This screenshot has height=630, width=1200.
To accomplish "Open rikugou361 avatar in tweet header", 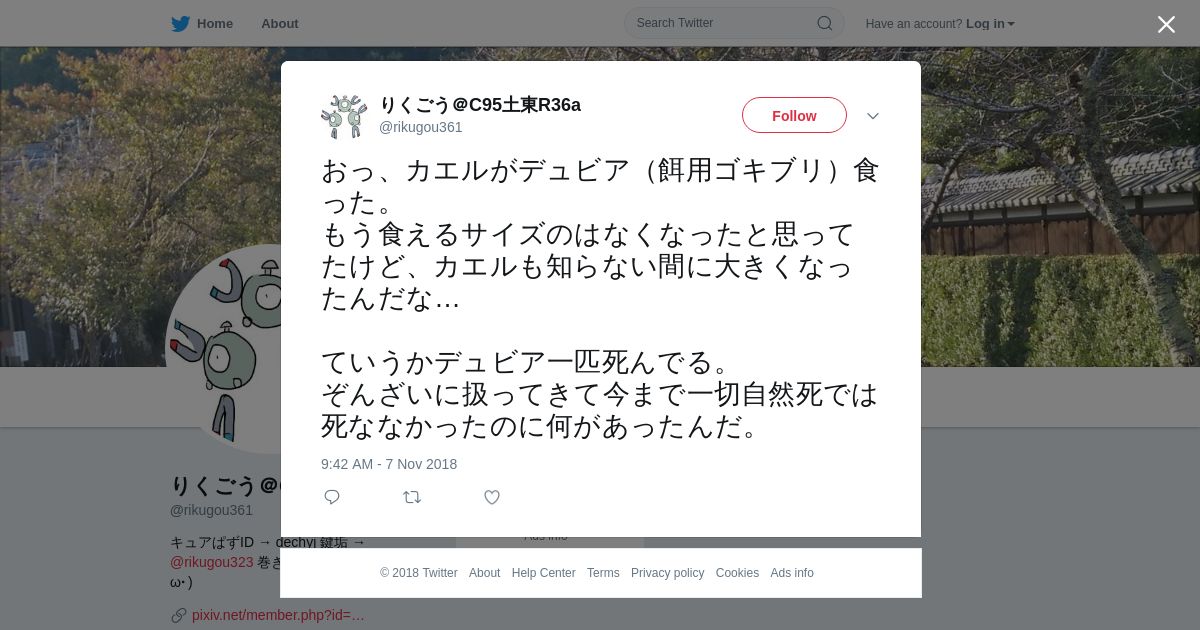I will click(x=344, y=116).
